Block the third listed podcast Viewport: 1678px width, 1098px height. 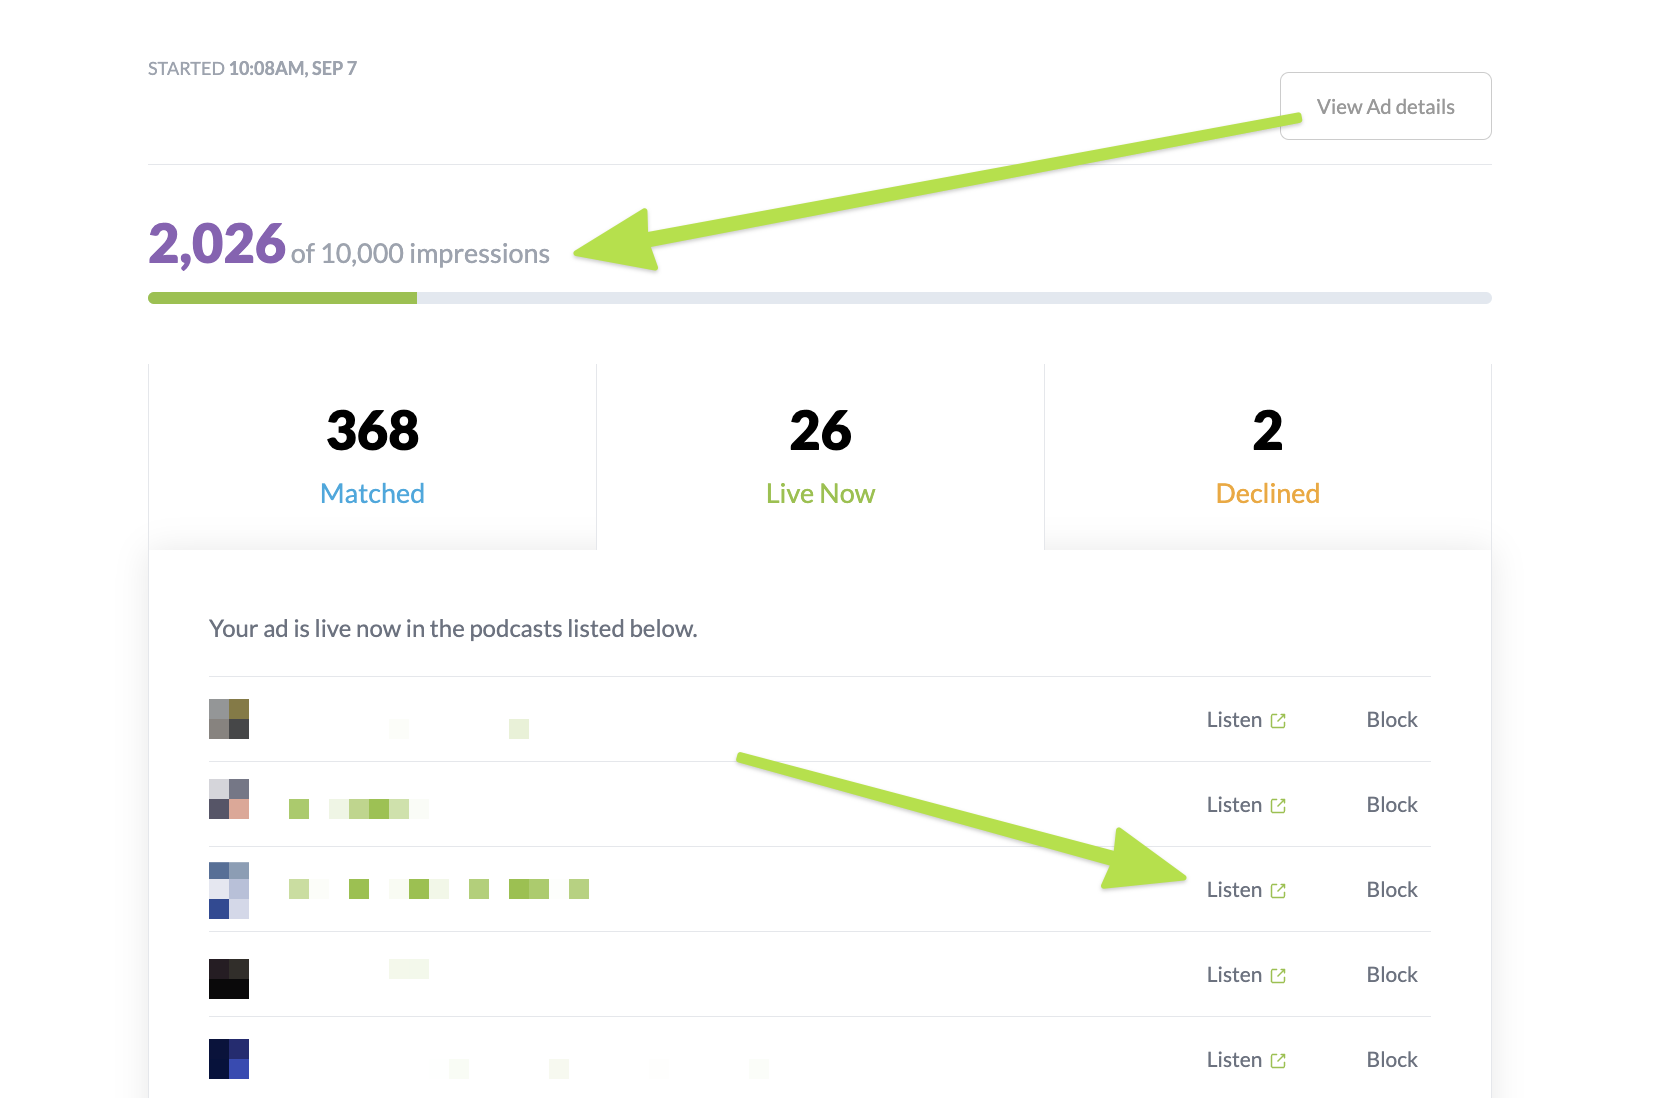[1391, 890]
